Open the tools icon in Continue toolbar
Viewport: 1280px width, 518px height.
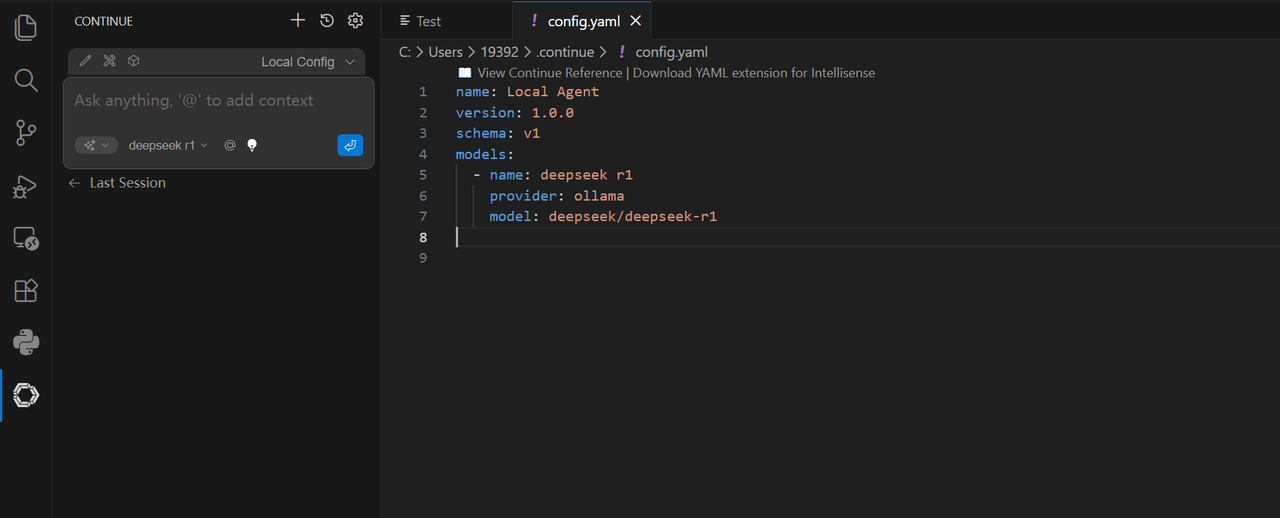pos(109,61)
